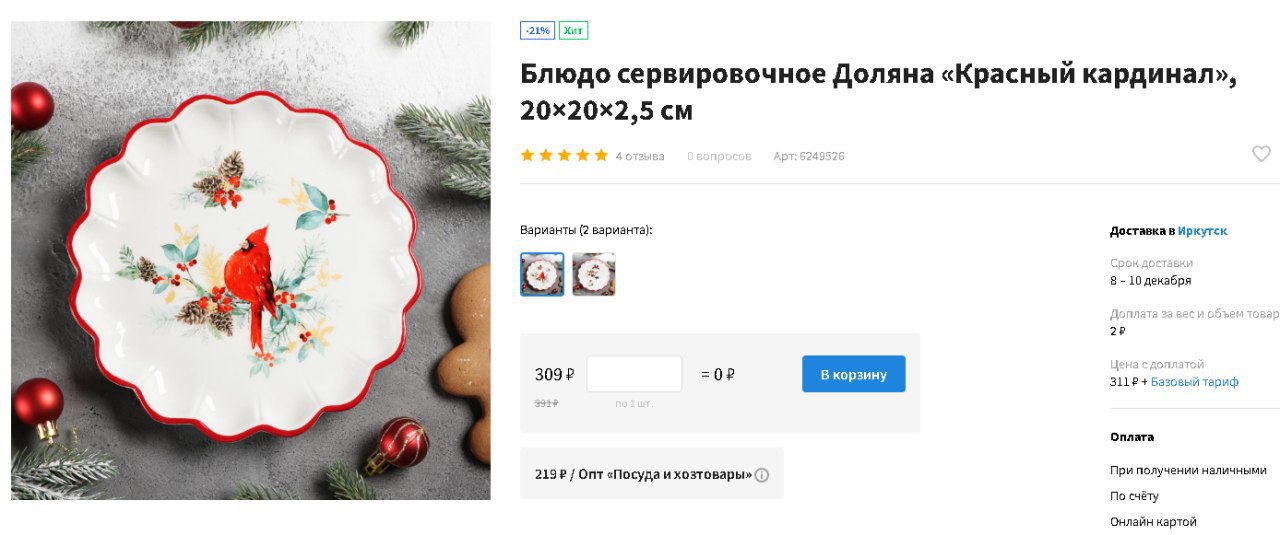
Task: Open the main product photo of the plate
Action: click(x=251, y=260)
